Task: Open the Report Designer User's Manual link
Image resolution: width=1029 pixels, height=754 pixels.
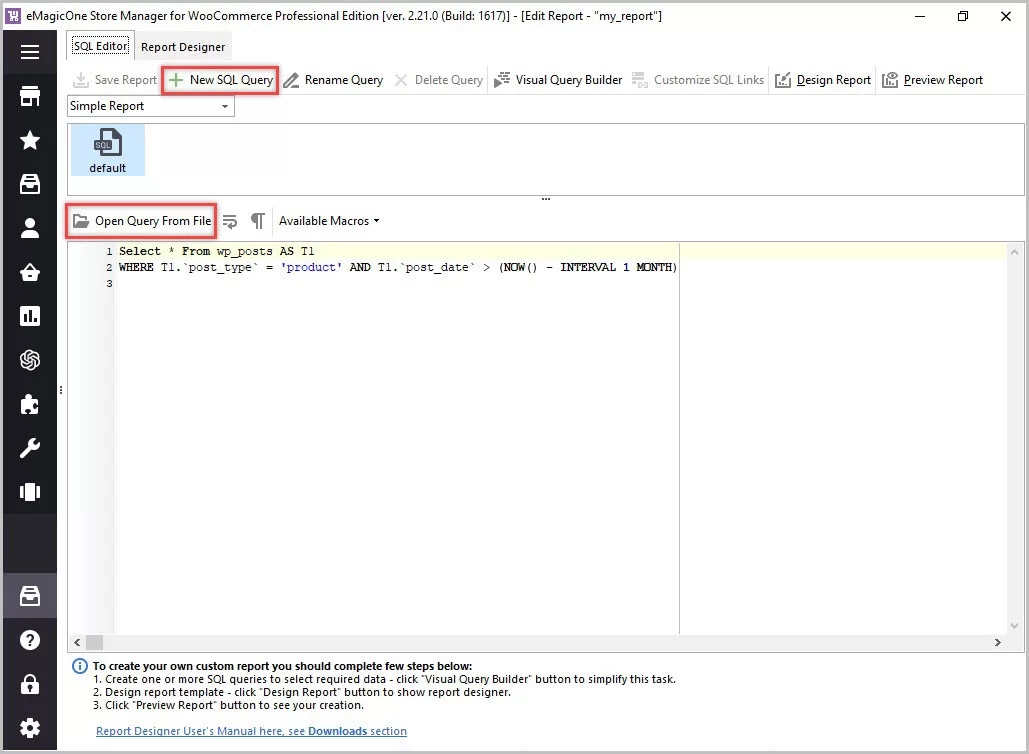Action: (x=251, y=731)
